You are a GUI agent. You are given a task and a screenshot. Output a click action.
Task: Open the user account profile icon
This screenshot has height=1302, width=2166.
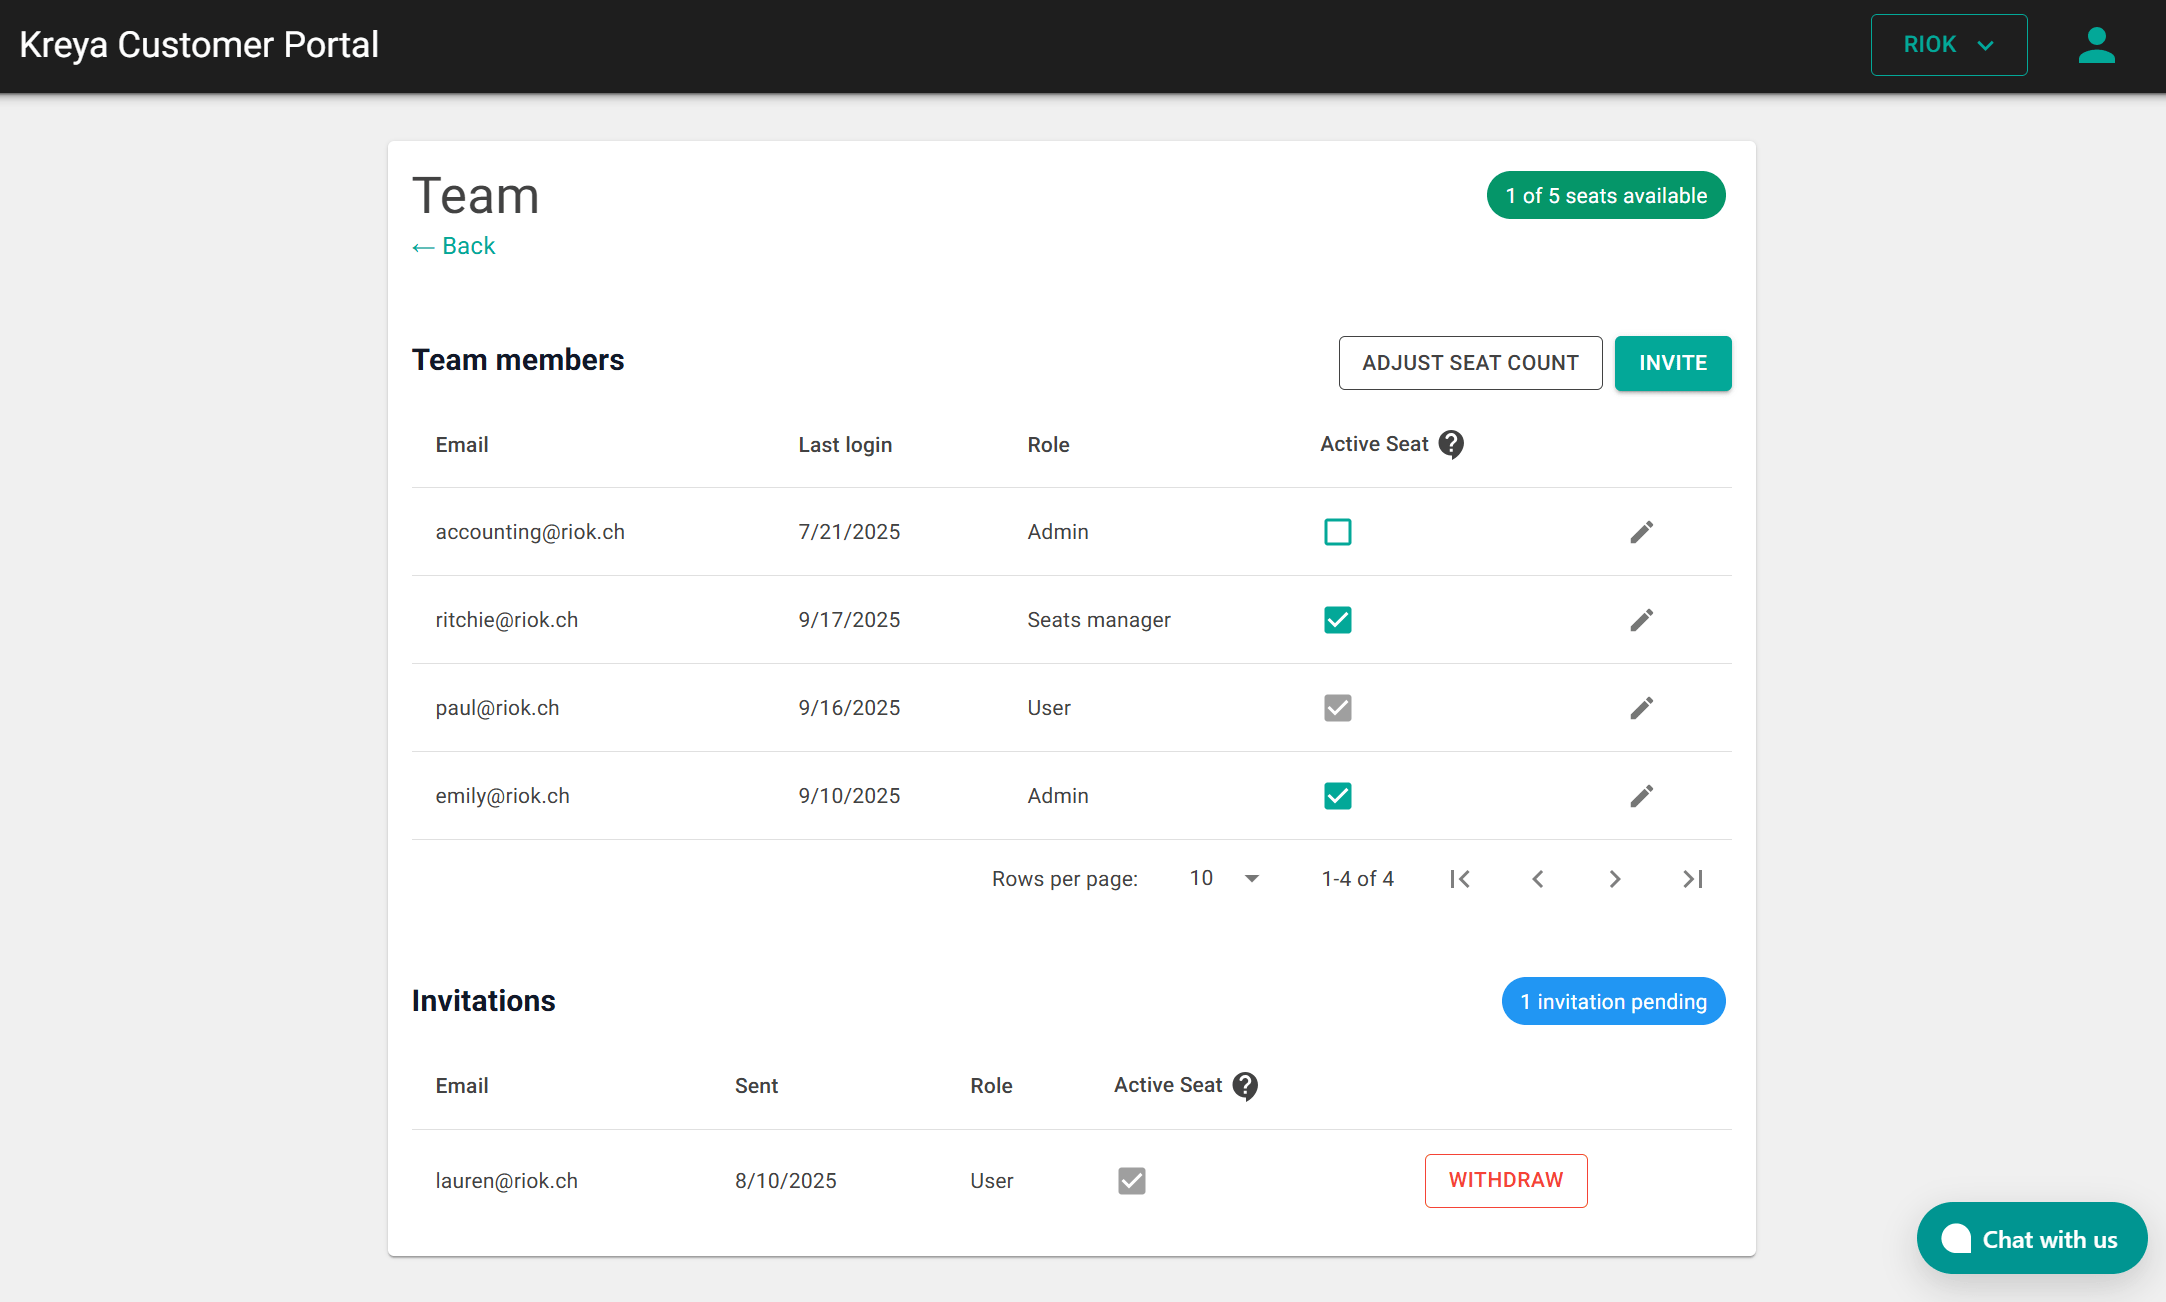[x=2096, y=46]
